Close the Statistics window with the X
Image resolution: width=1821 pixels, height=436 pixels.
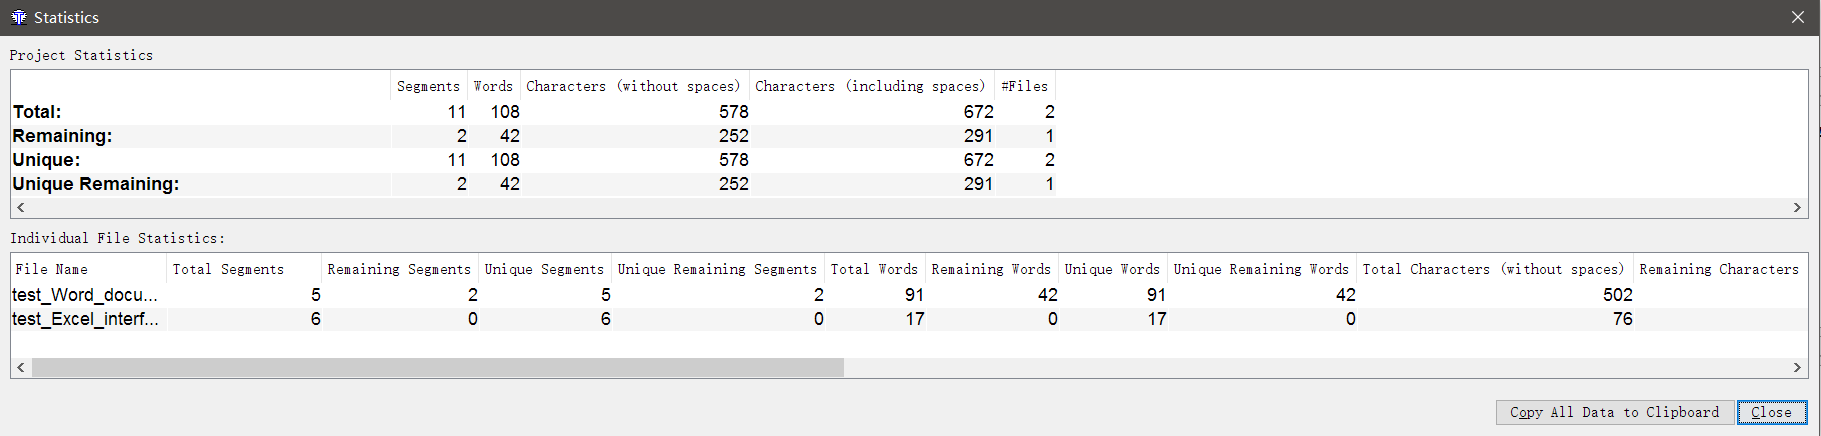tap(1798, 17)
